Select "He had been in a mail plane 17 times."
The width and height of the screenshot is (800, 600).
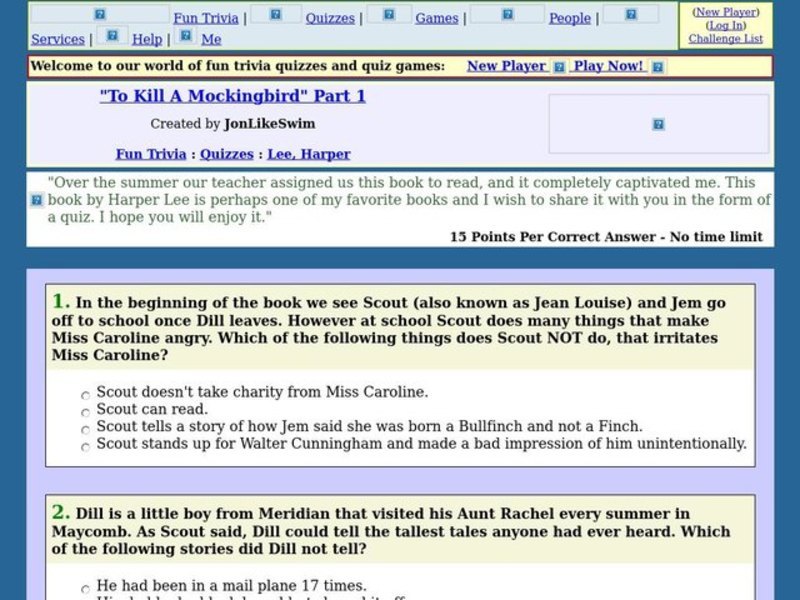pos(86,588)
